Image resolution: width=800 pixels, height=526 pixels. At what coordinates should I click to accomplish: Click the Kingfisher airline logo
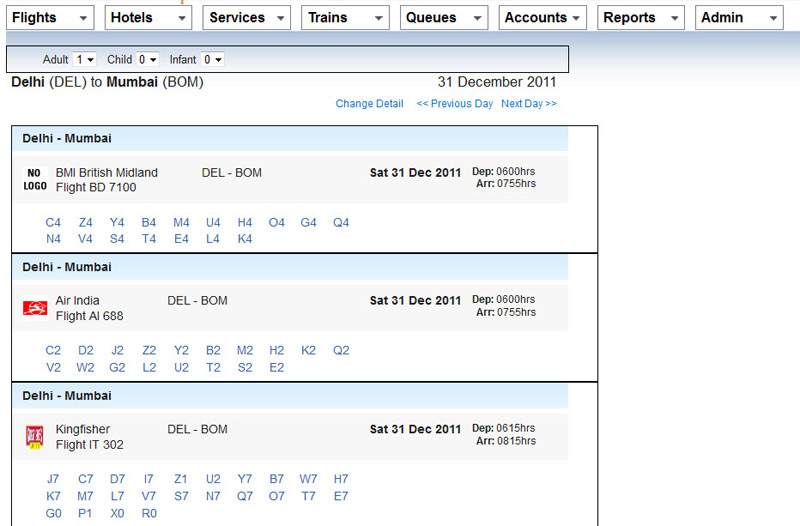tap(35, 437)
